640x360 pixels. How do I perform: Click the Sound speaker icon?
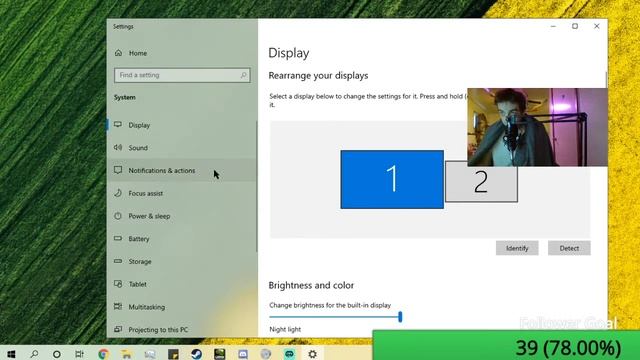tap(118, 147)
